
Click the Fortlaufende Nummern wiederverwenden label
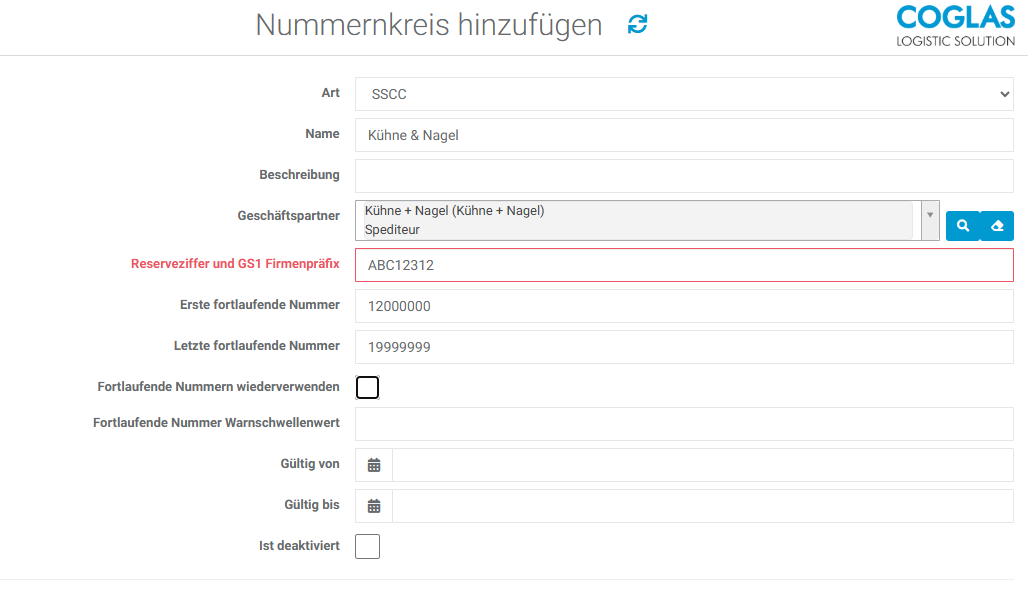pyautogui.click(x=218, y=387)
